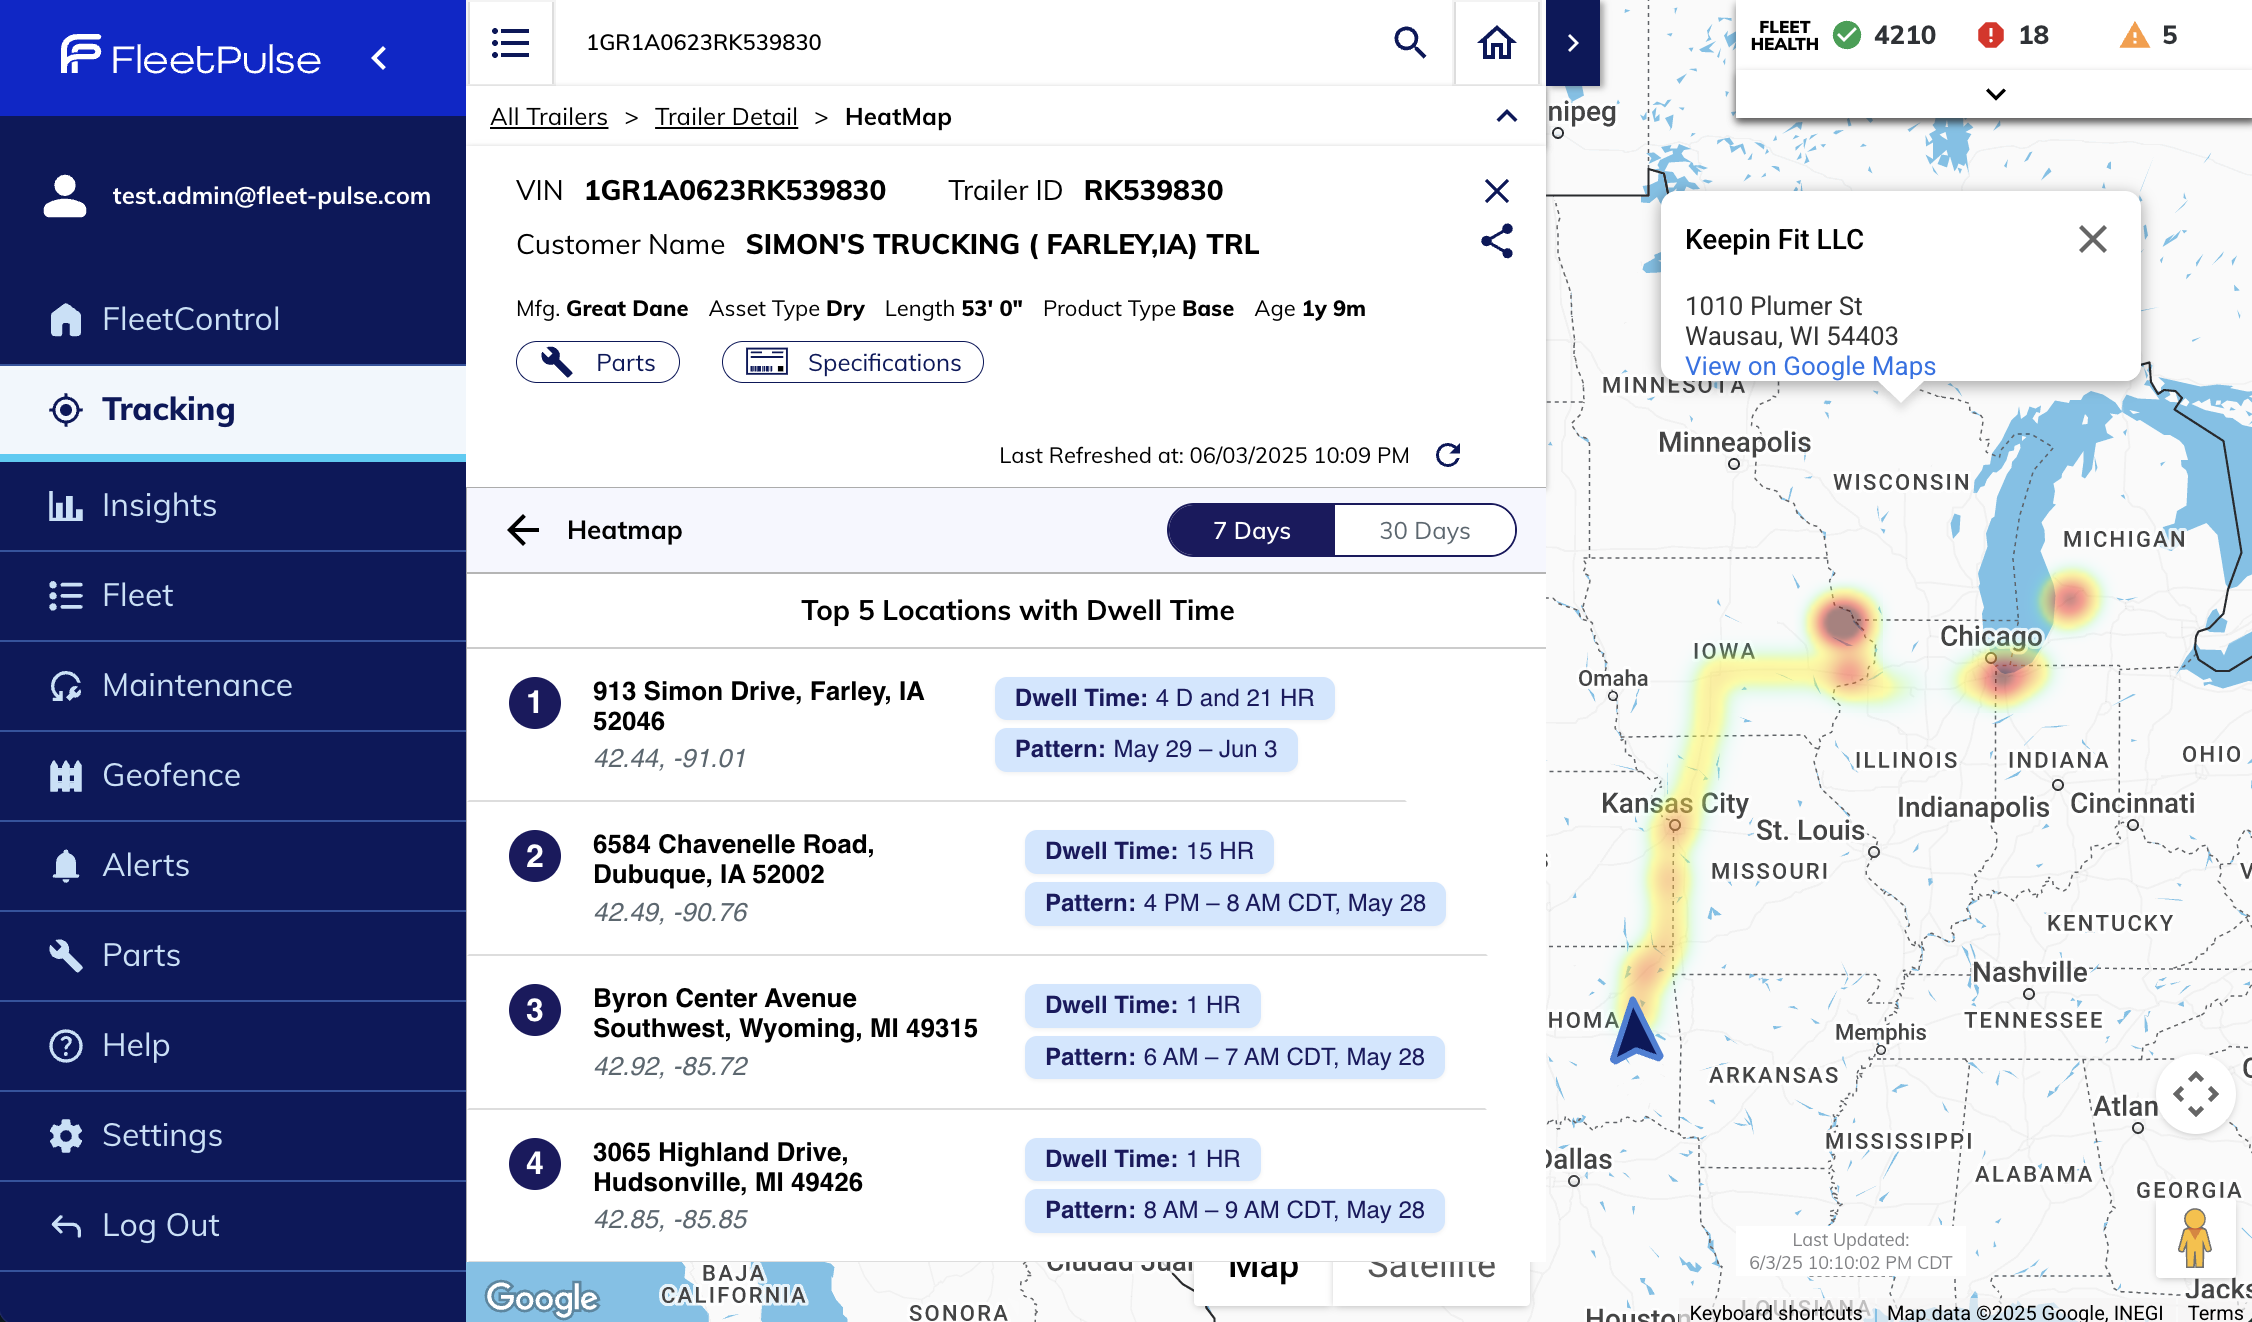Open Street View pegman icon
2252x1322 pixels.
click(x=2194, y=1238)
